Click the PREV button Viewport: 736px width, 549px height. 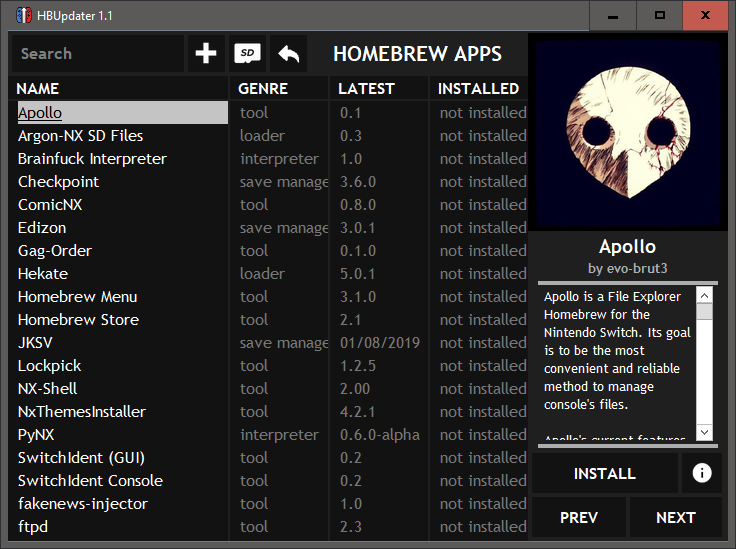click(579, 517)
